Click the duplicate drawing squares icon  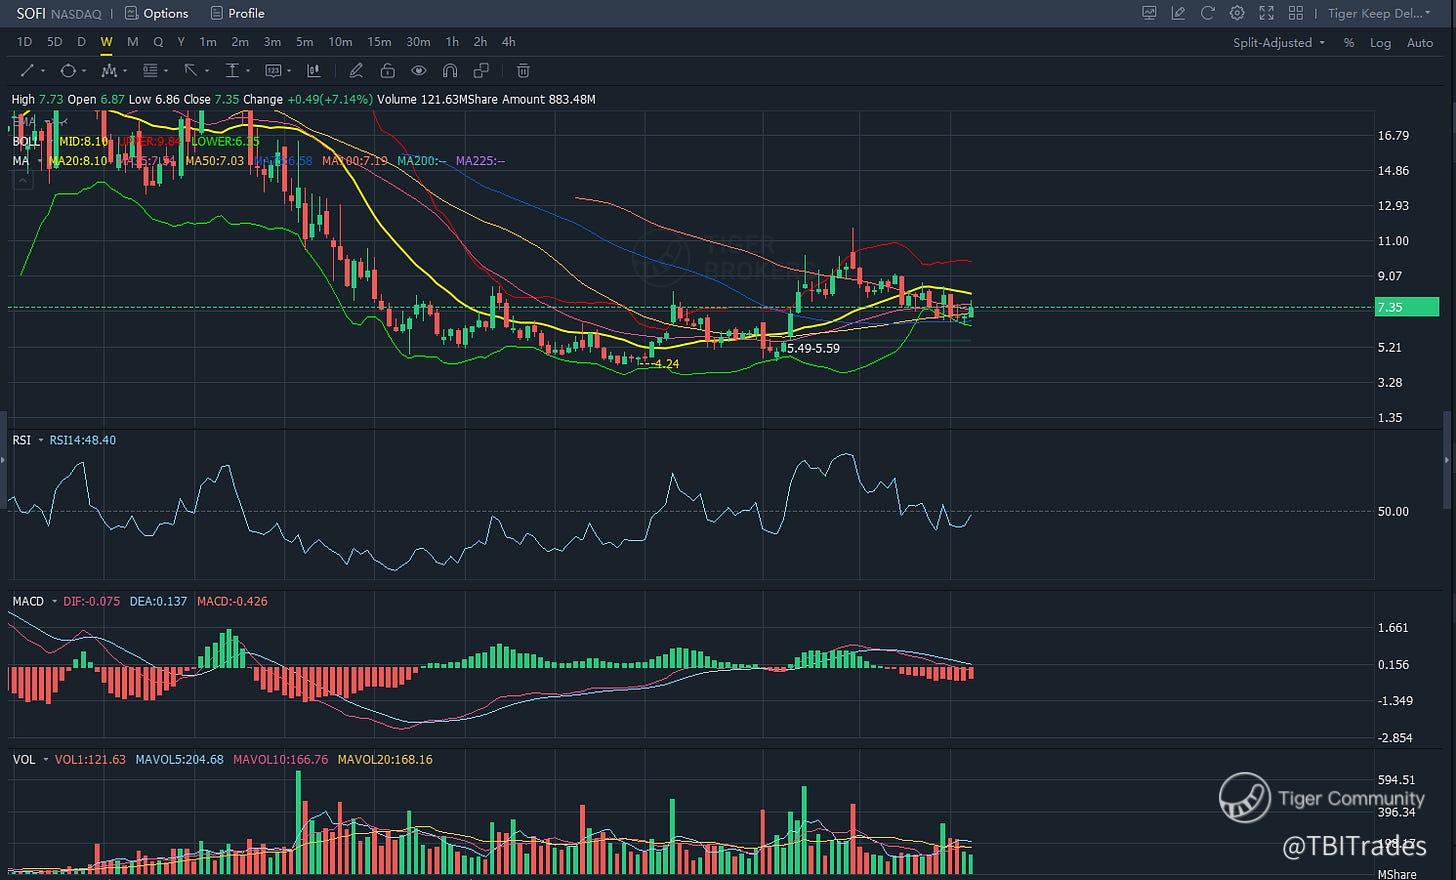[x=481, y=71]
